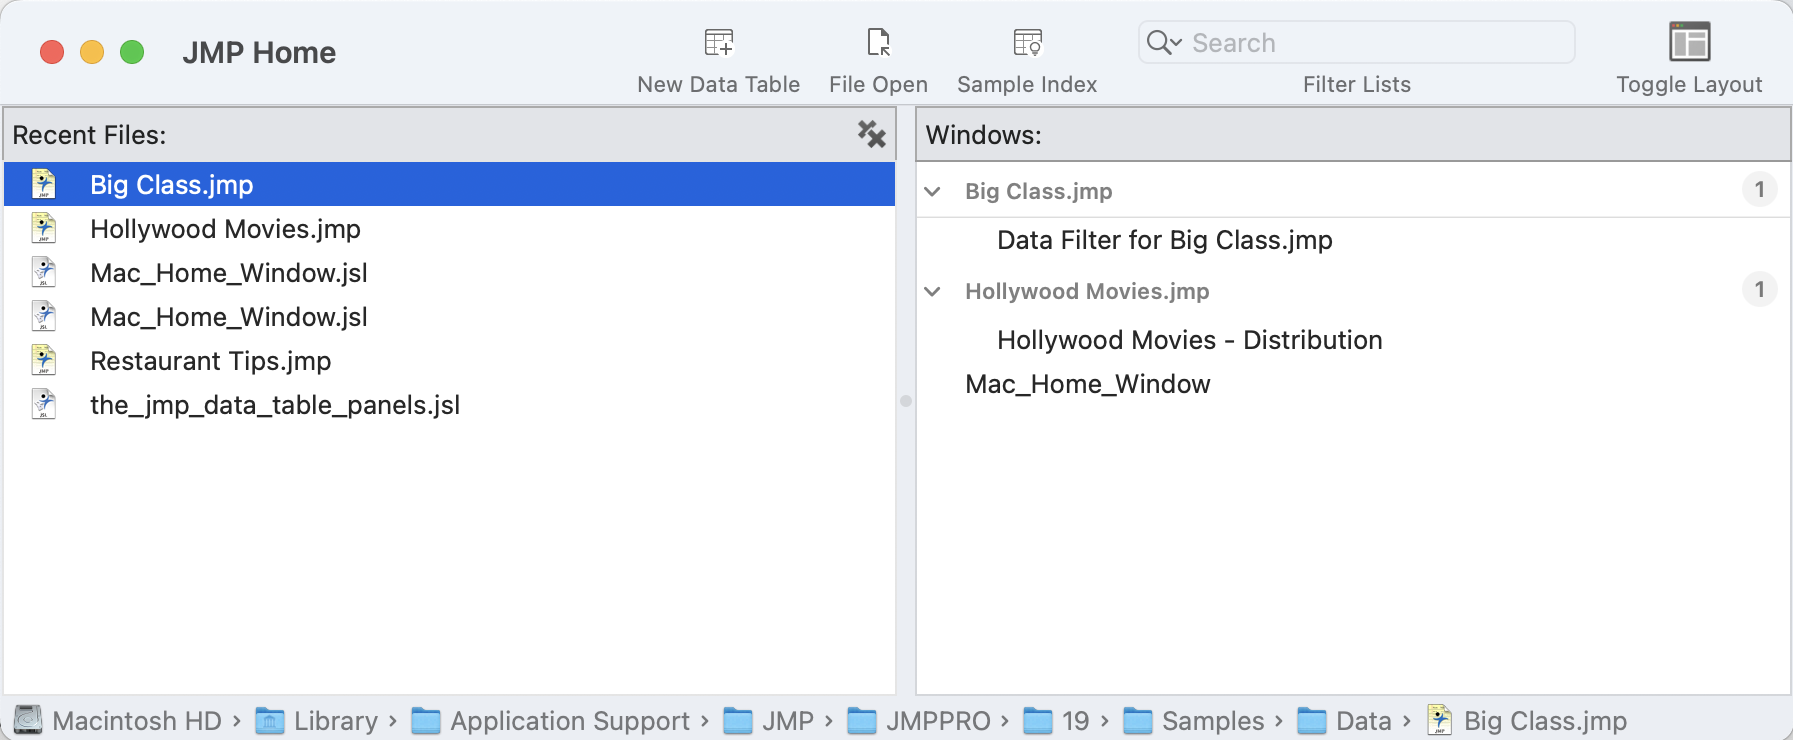Click the count badge for Hollywood Movies.jmp

1759,290
